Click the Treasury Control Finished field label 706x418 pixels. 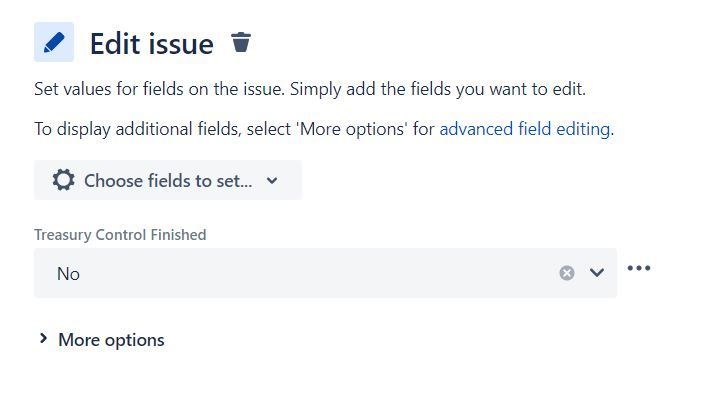coord(120,235)
